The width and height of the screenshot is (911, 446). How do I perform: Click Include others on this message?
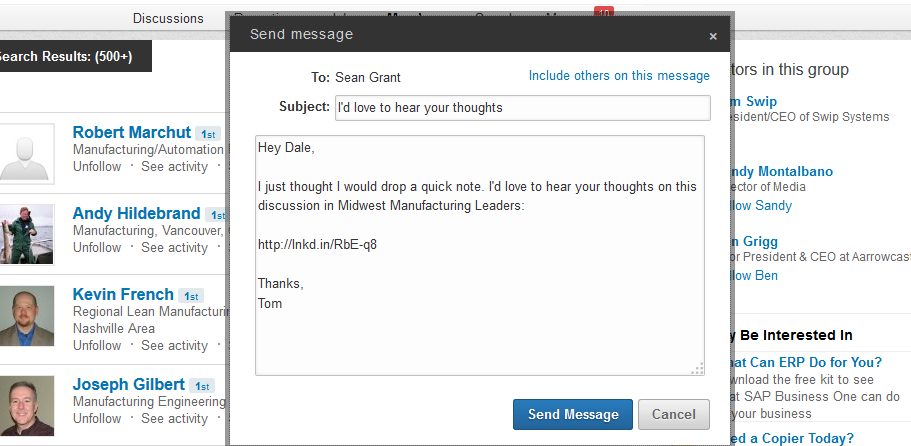click(x=619, y=76)
